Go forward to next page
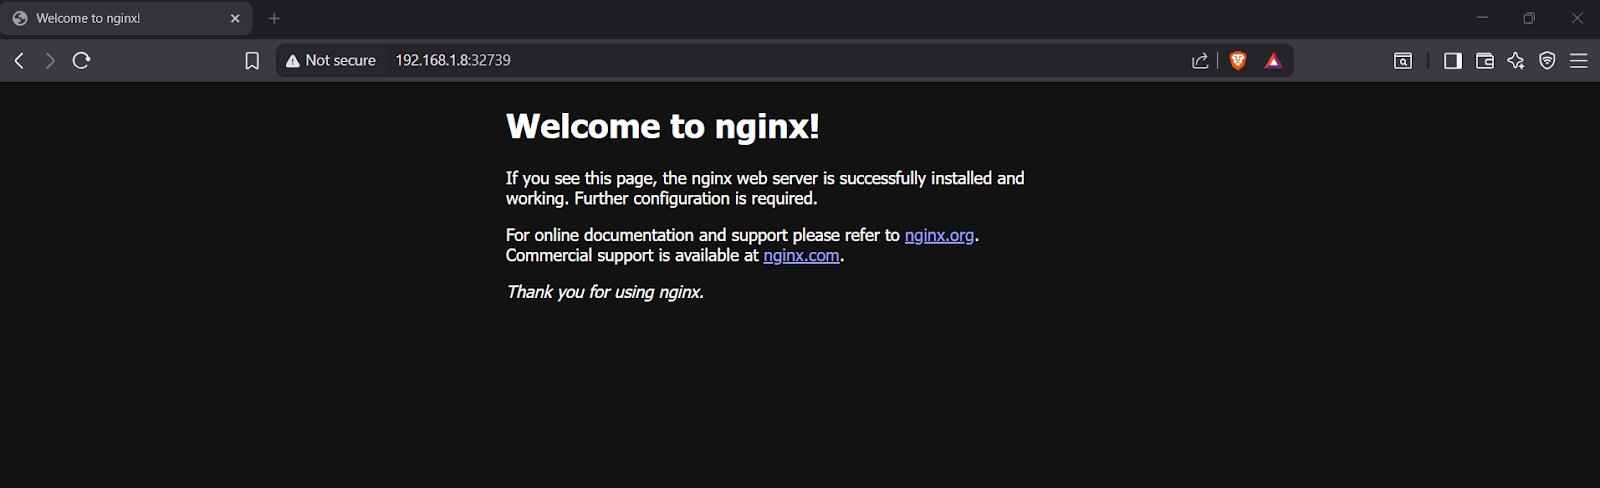1600x488 pixels. (50, 61)
